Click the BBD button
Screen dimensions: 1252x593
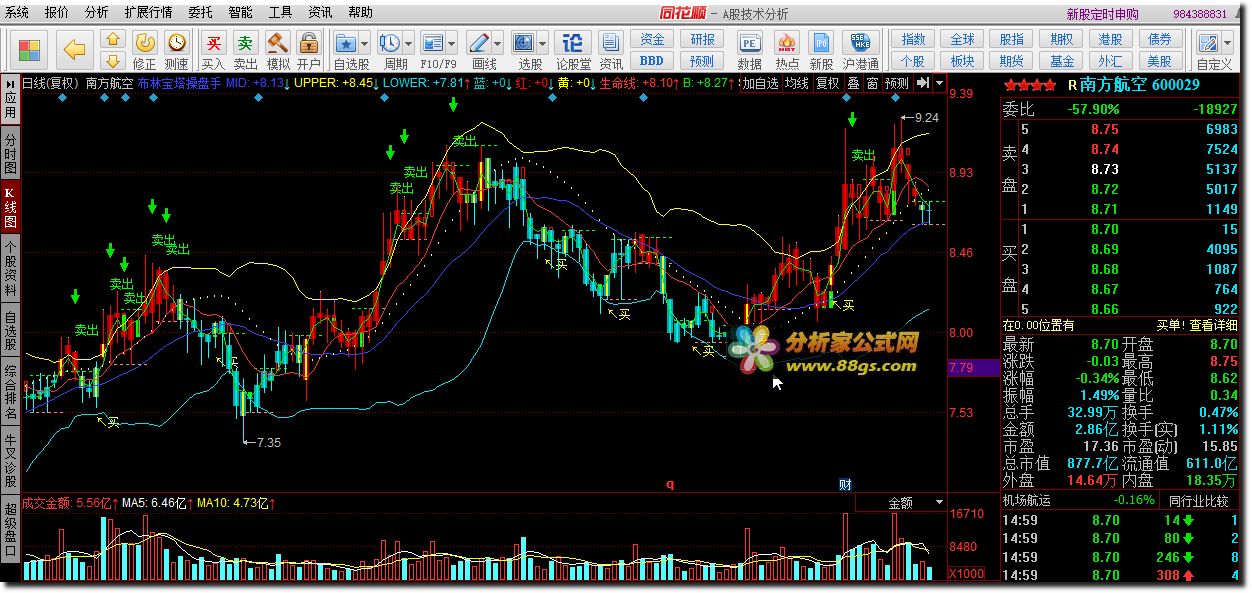coord(653,61)
